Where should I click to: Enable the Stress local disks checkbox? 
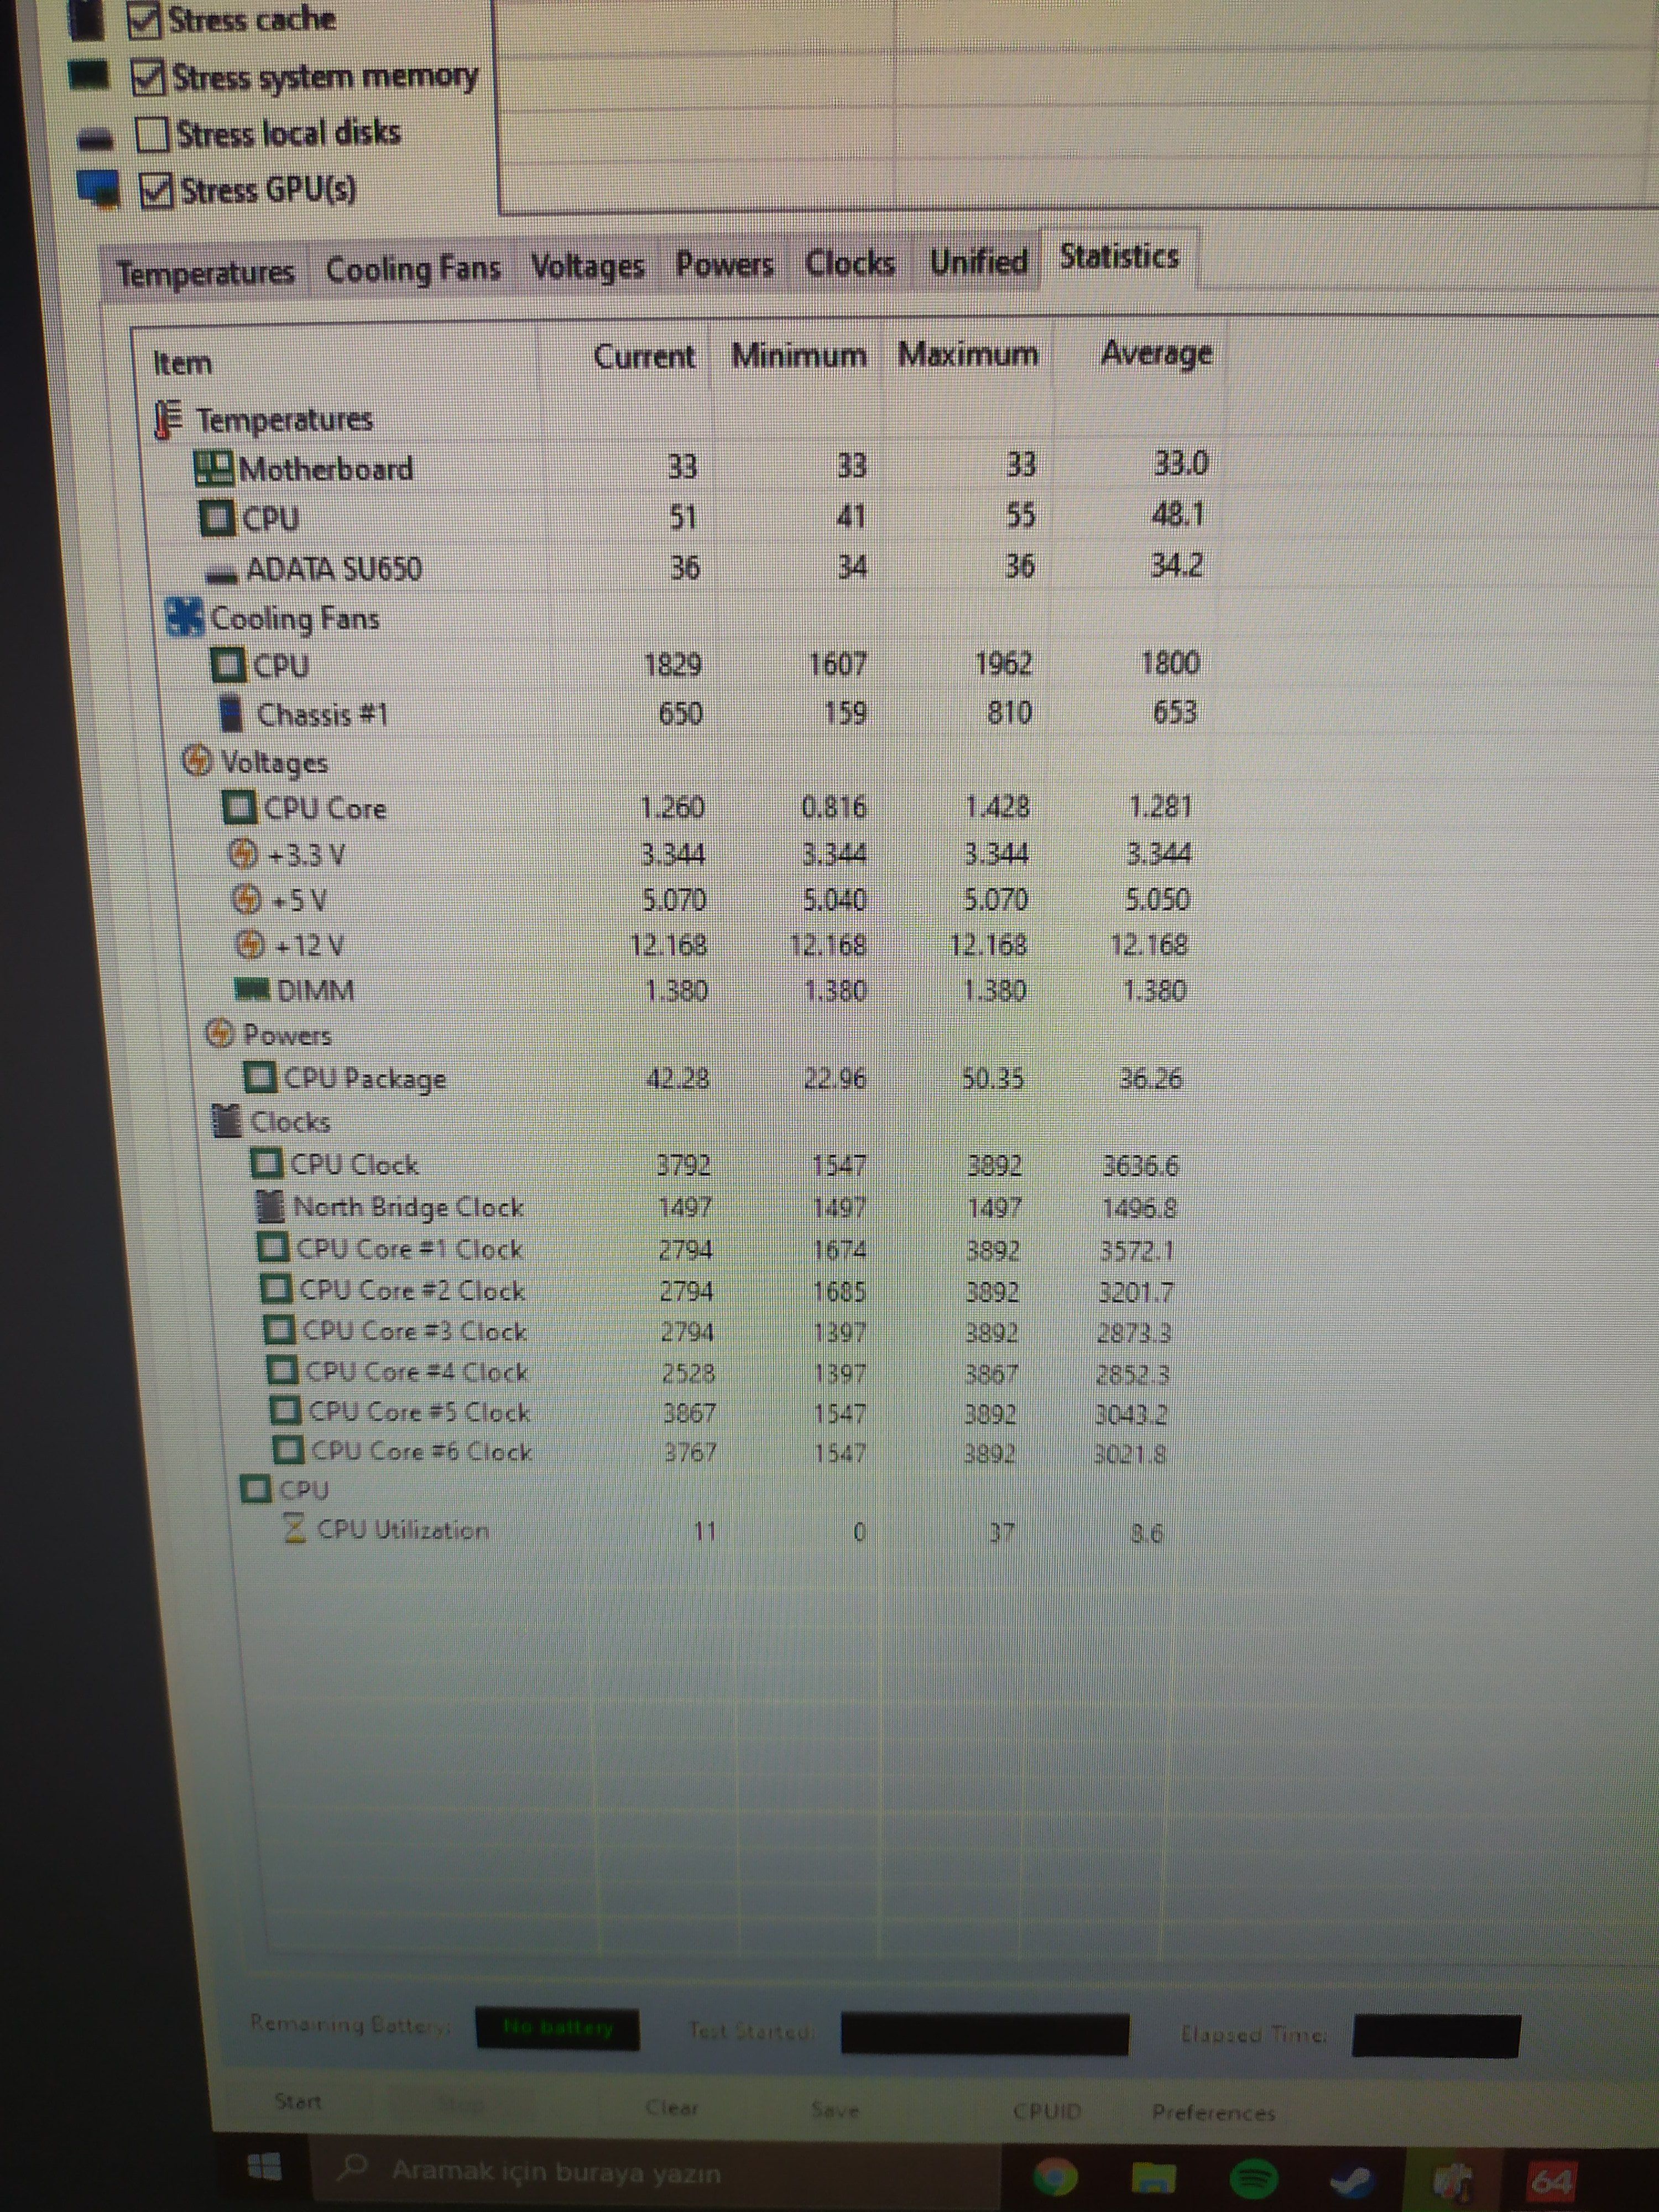[152, 134]
